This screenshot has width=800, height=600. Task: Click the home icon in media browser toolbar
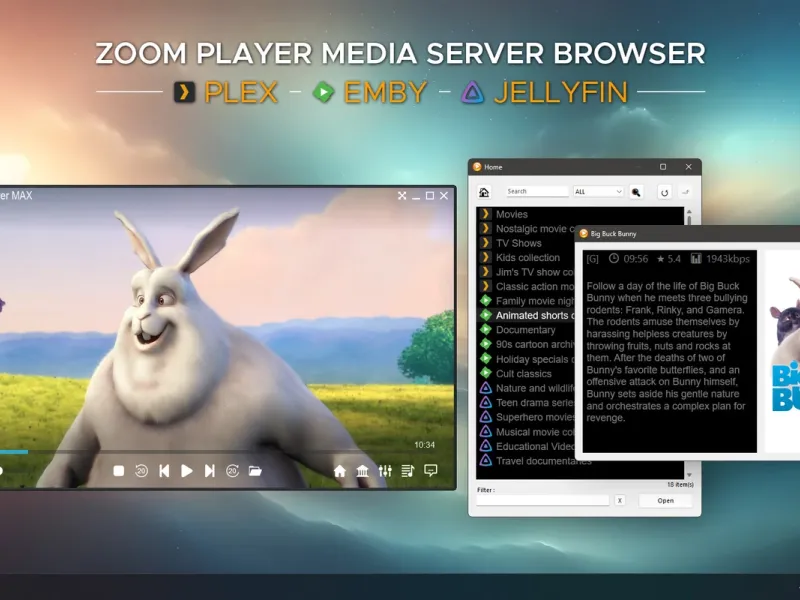484,192
